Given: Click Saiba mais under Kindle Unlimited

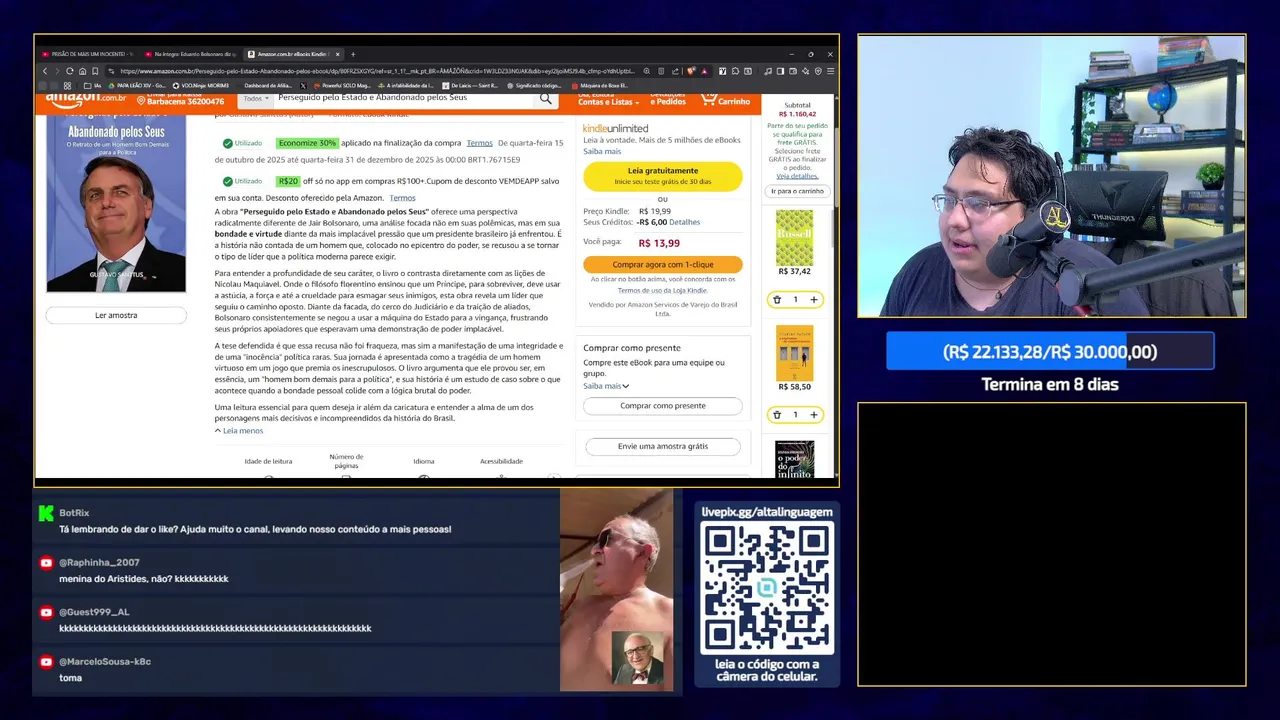Looking at the screenshot, I should (x=602, y=151).
